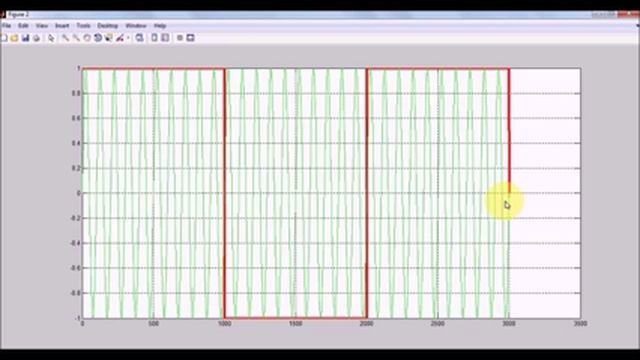Insert a legend via toolbar icon
Viewport: 640px width, 360px height.
pos(165,38)
